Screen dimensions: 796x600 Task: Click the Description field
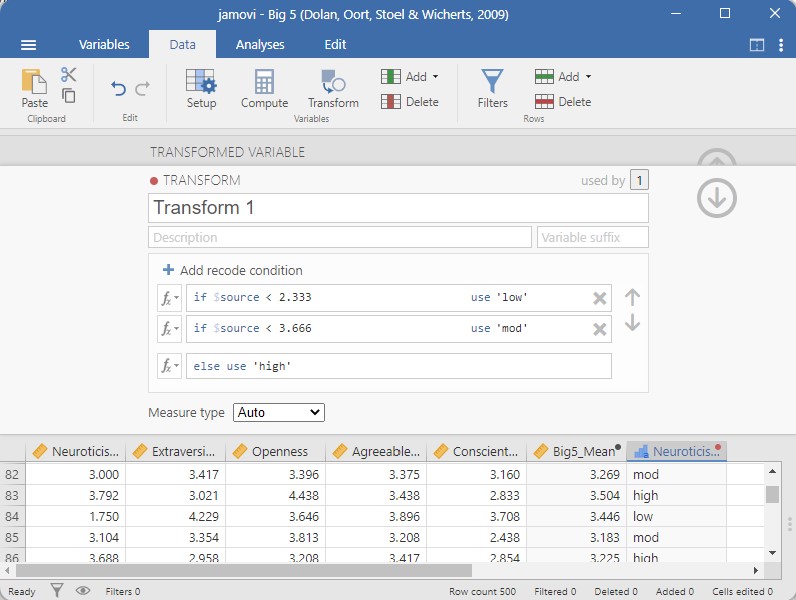point(340,237)
